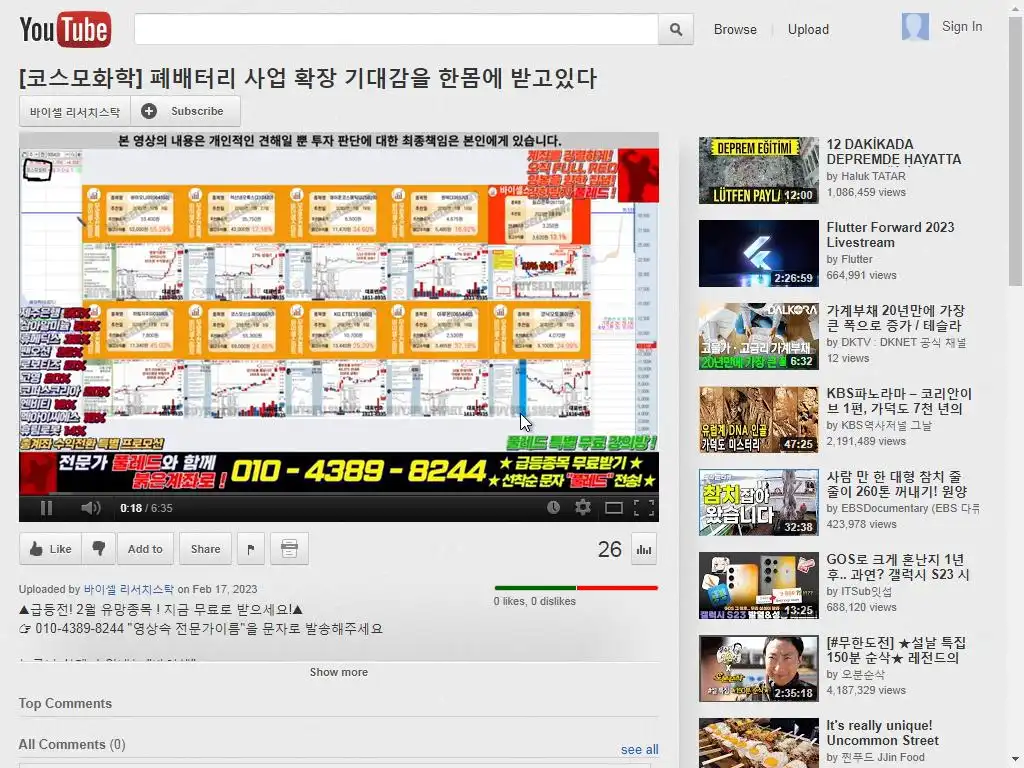1024x768 pixels.
Task: Subscribe to the channel
Action: (185, 112)
